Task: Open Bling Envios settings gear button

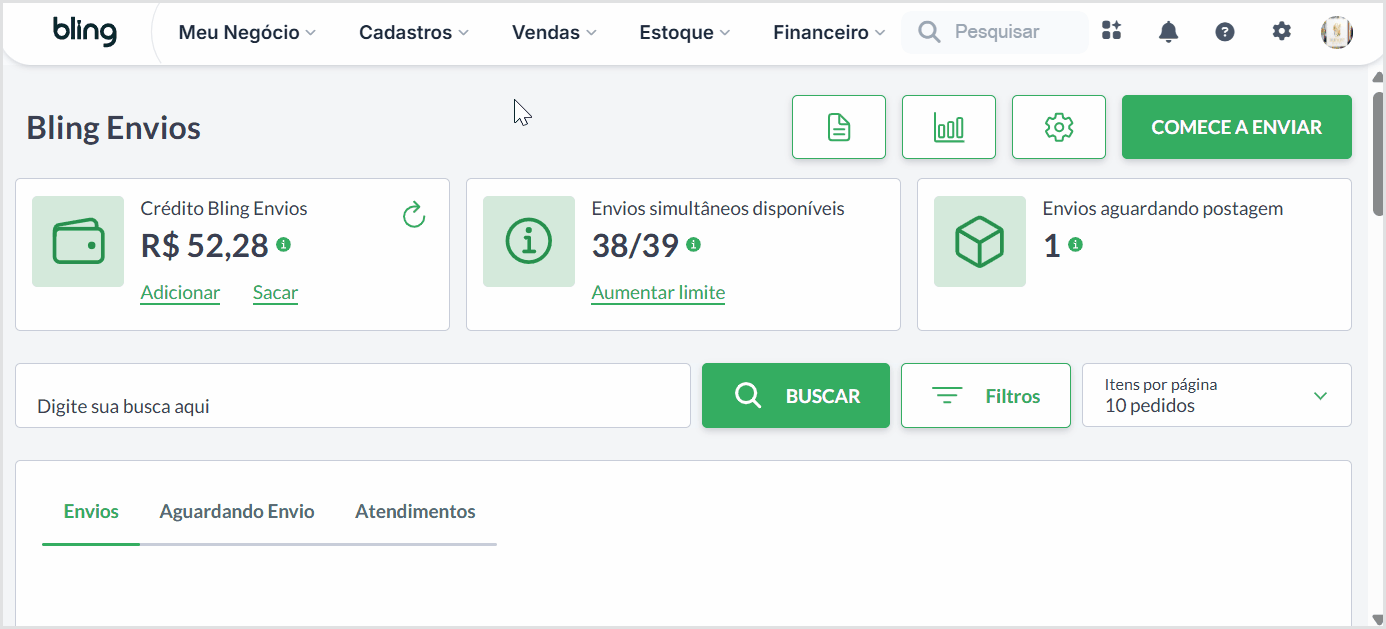Action: pyautogui.click(x=1059, y=127)
